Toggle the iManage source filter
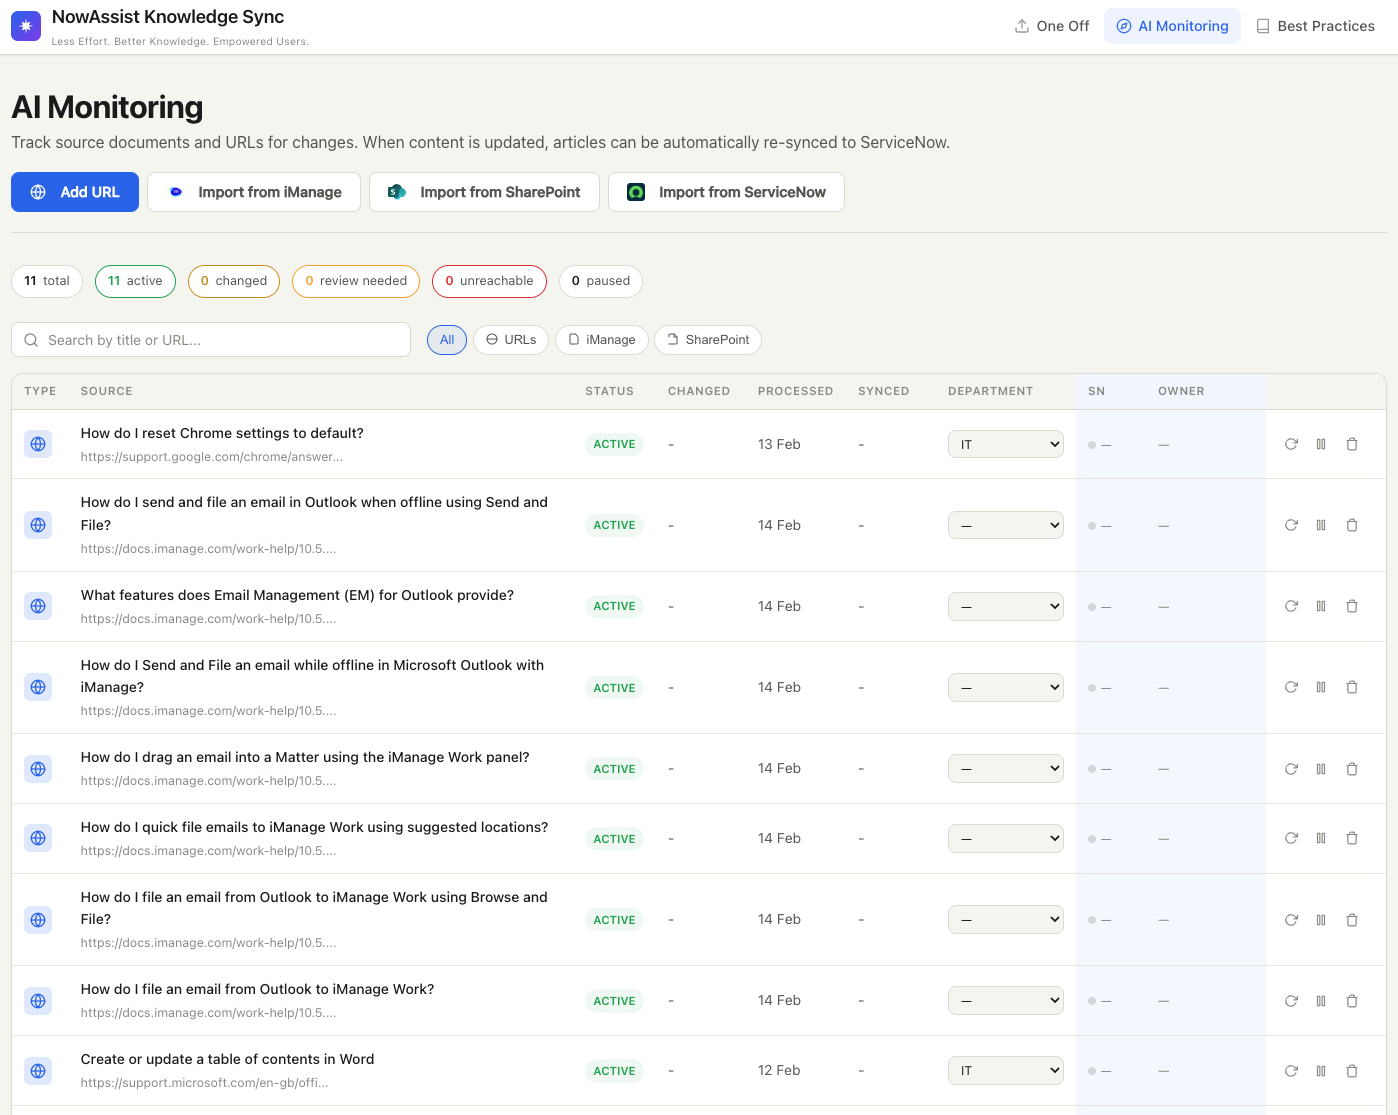 point(601,340)
